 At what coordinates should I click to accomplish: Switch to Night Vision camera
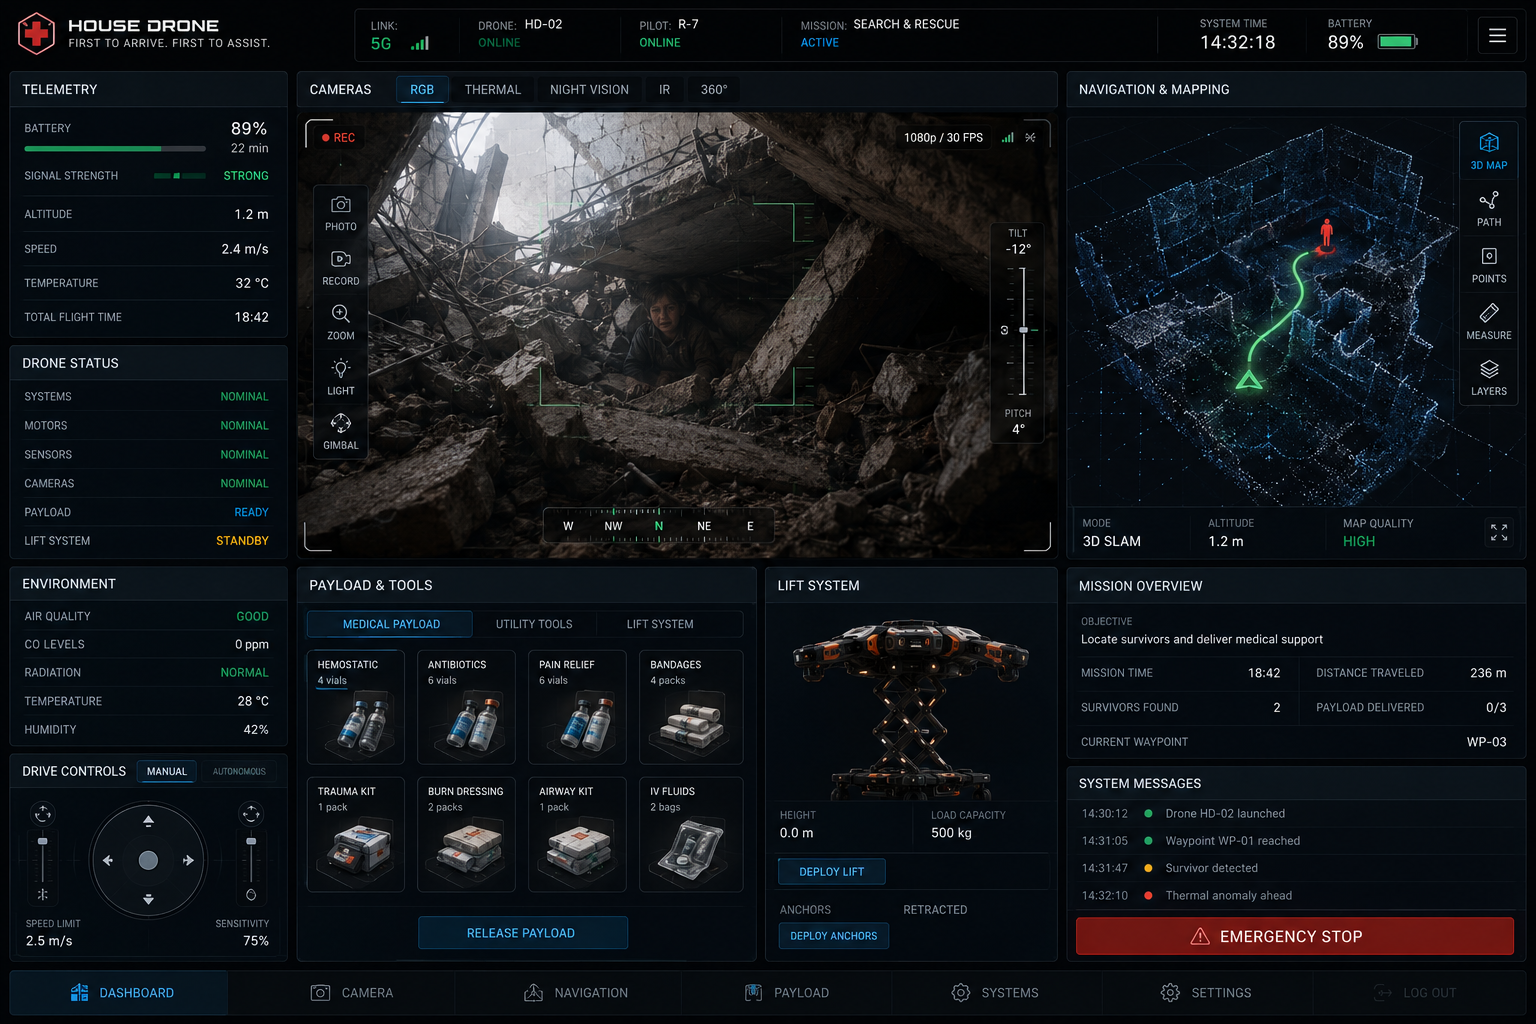[589, 90]
